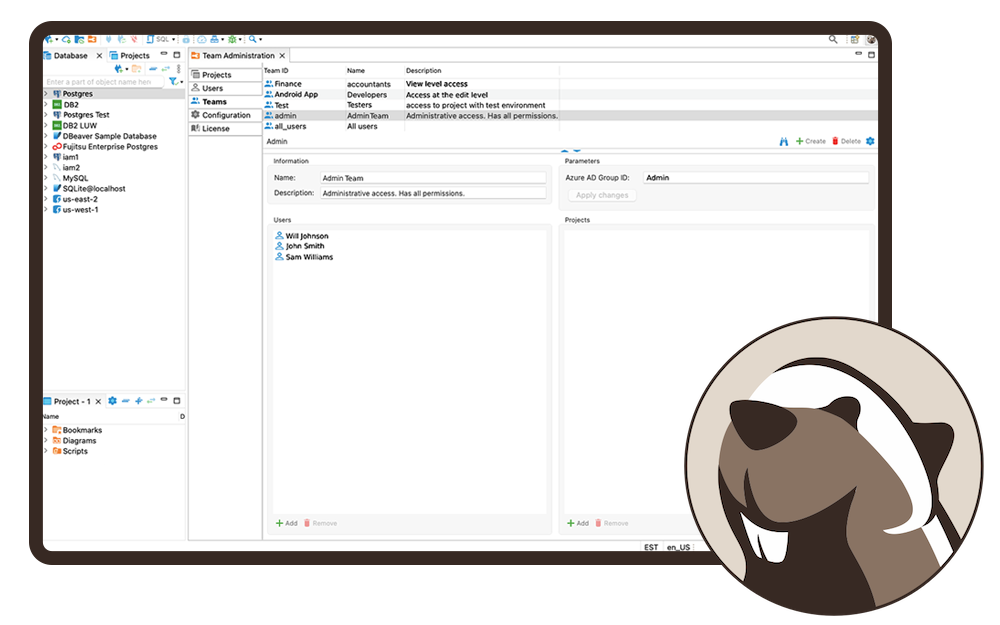
Task: Click the Create team button
Action: click(811, 142)
